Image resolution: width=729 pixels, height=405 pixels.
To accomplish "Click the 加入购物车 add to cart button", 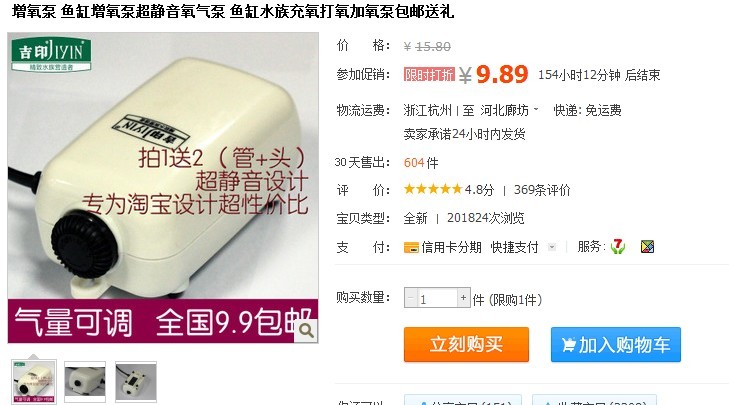I will coord(616,345).
